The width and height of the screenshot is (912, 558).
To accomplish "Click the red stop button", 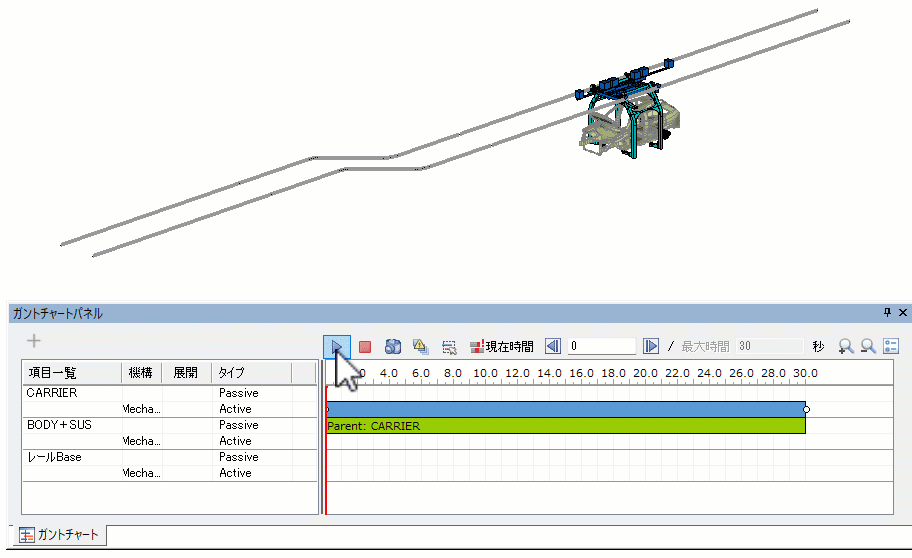I will click(365, 347).
